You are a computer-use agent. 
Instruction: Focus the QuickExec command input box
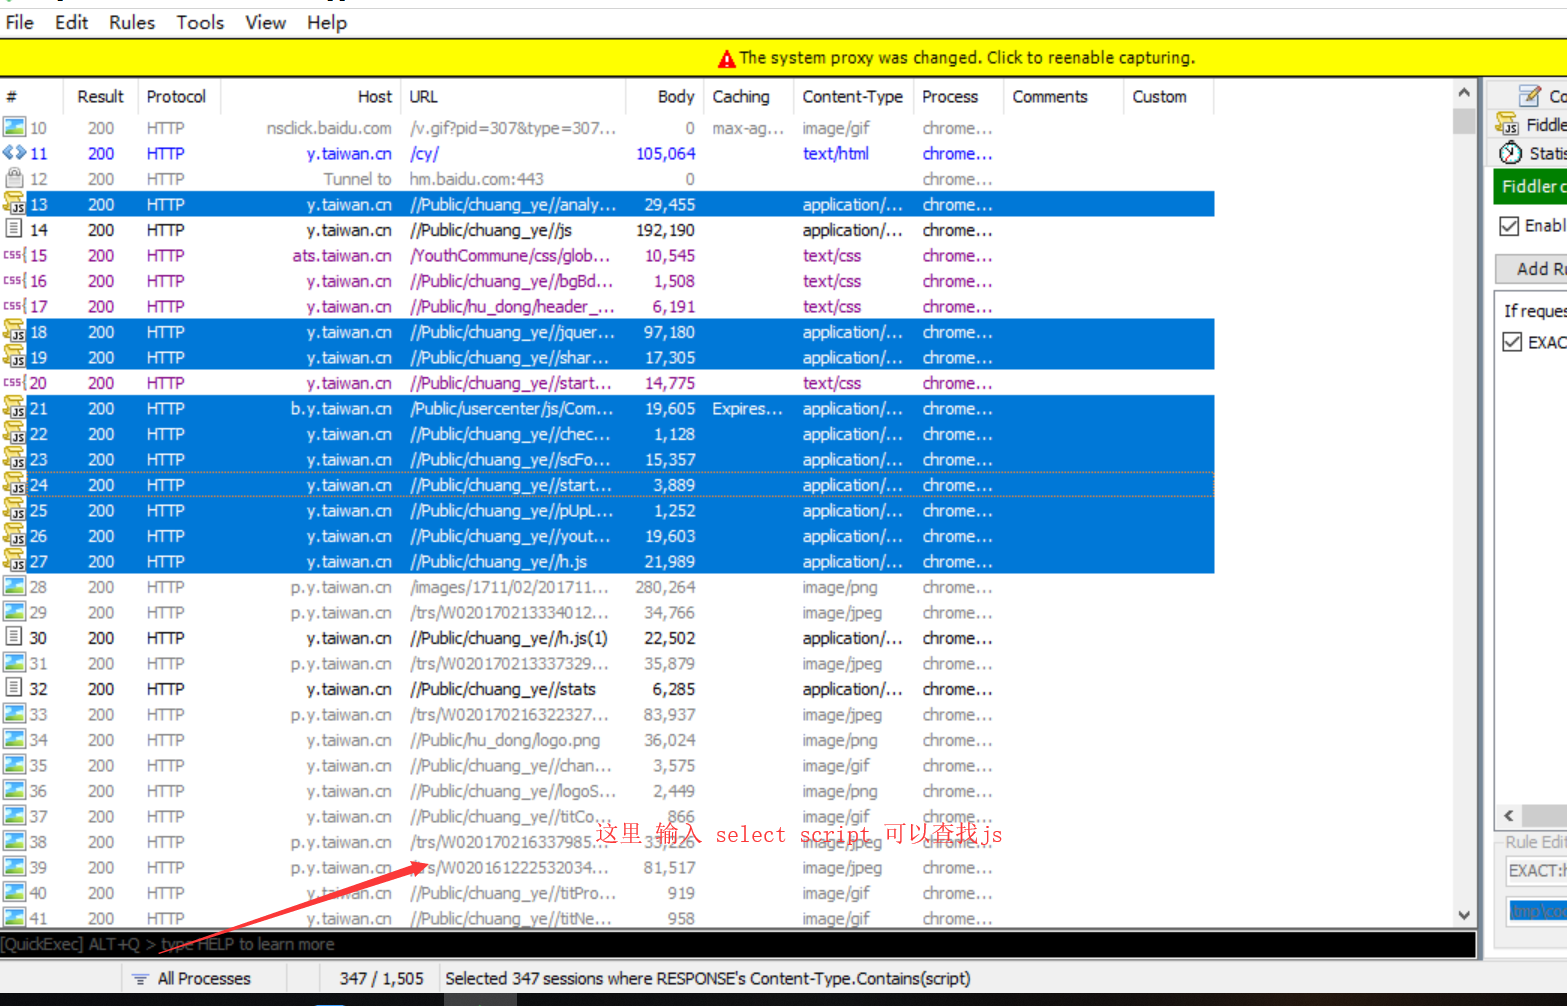pyautogui.click(x=738, y=945)
